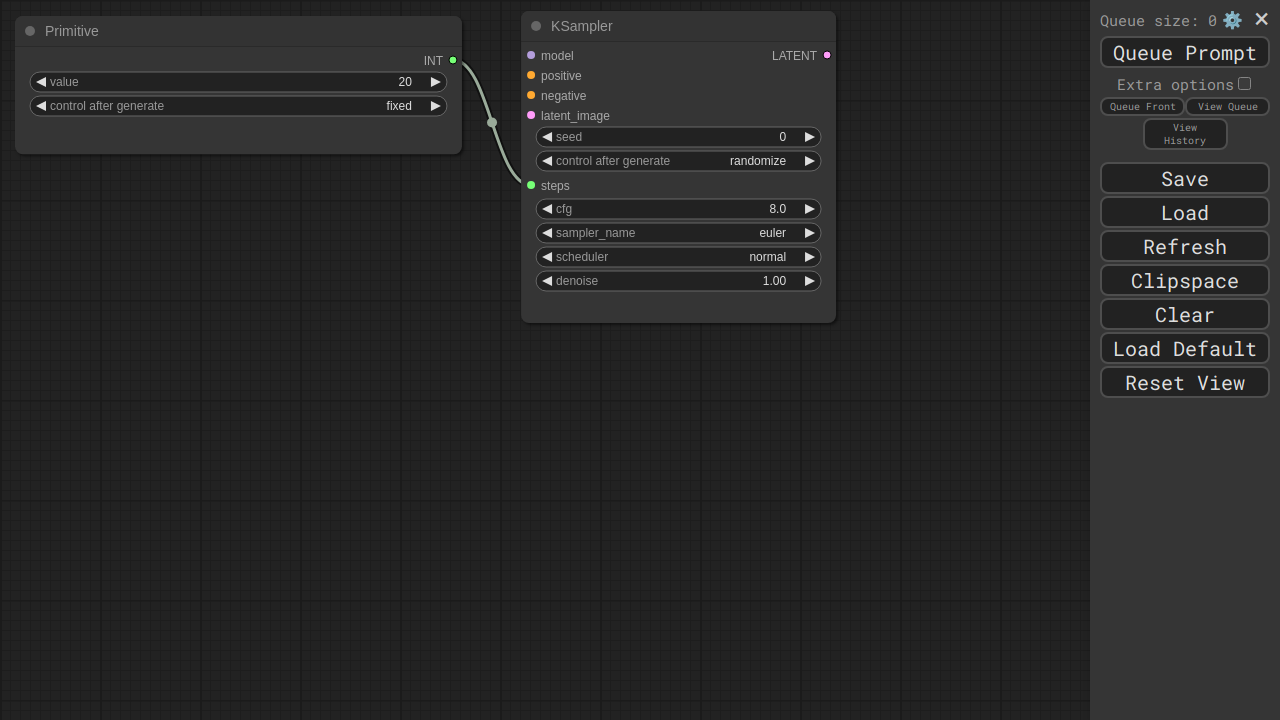Screen dimensions: 1280x720
Task: Open the sampler_name euler dropdown
Action: tap(678, 233)
